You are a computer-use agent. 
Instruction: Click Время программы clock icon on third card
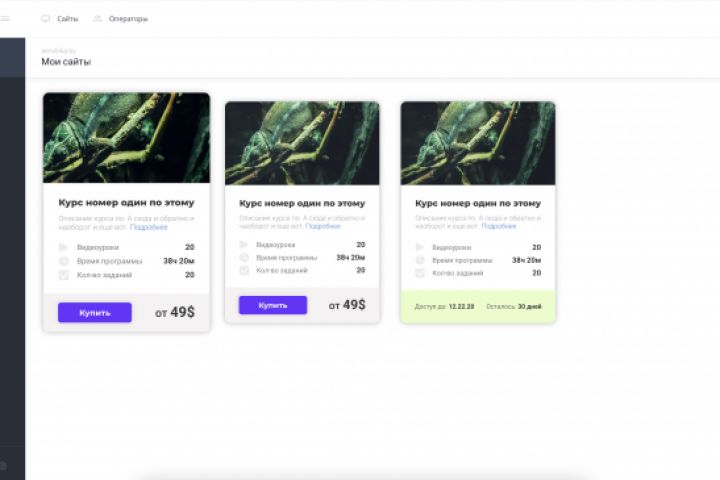pyautogui.click(x=420, y=260)
